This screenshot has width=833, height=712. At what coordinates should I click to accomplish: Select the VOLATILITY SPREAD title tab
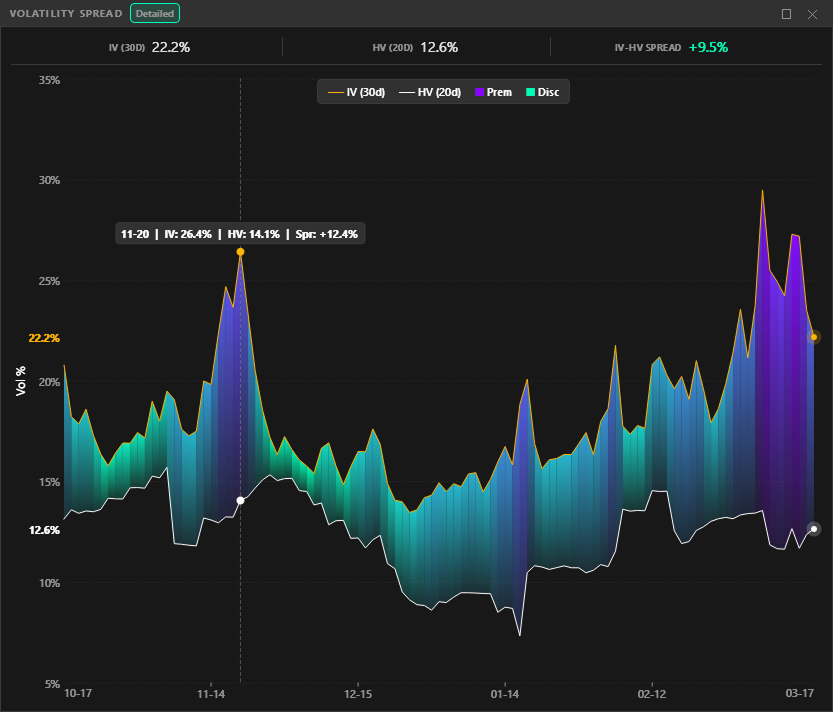(65, 13)
